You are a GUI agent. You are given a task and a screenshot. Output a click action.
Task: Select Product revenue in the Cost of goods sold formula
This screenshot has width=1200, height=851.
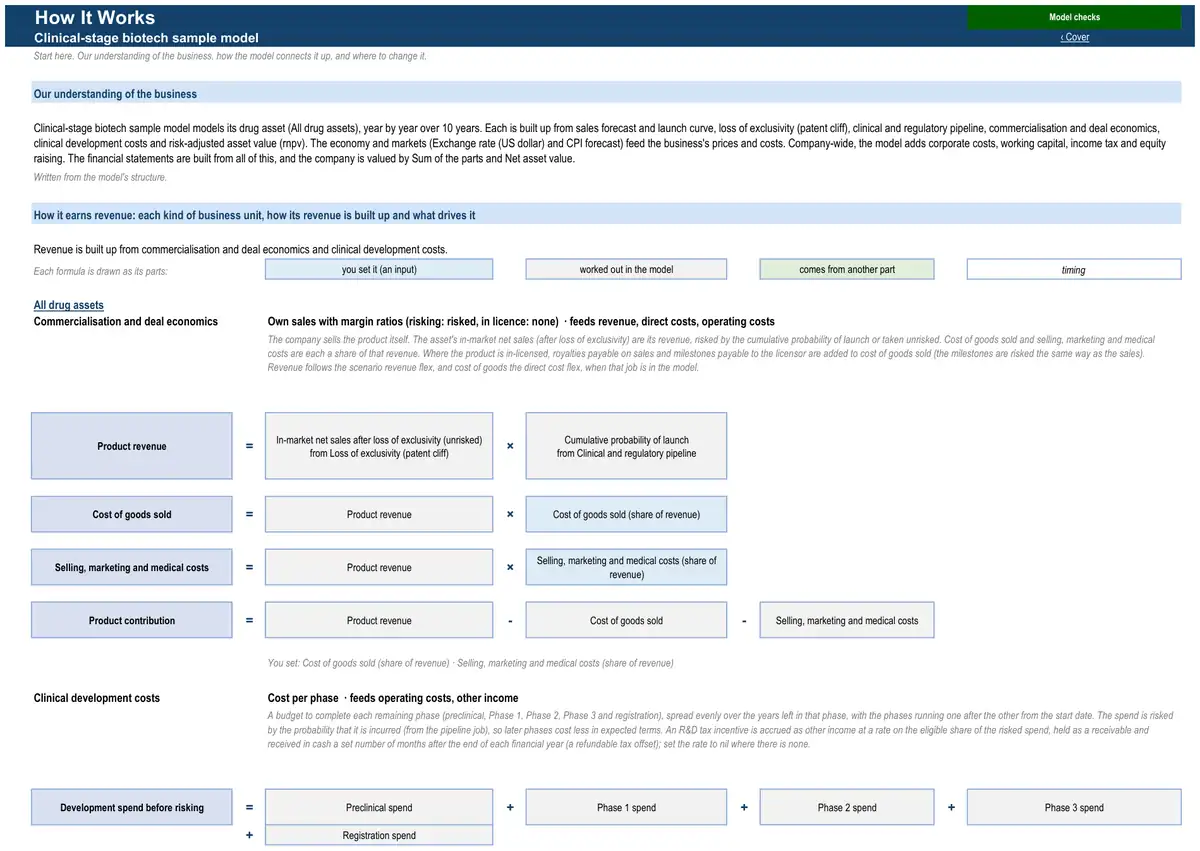(x=379, y=514)
